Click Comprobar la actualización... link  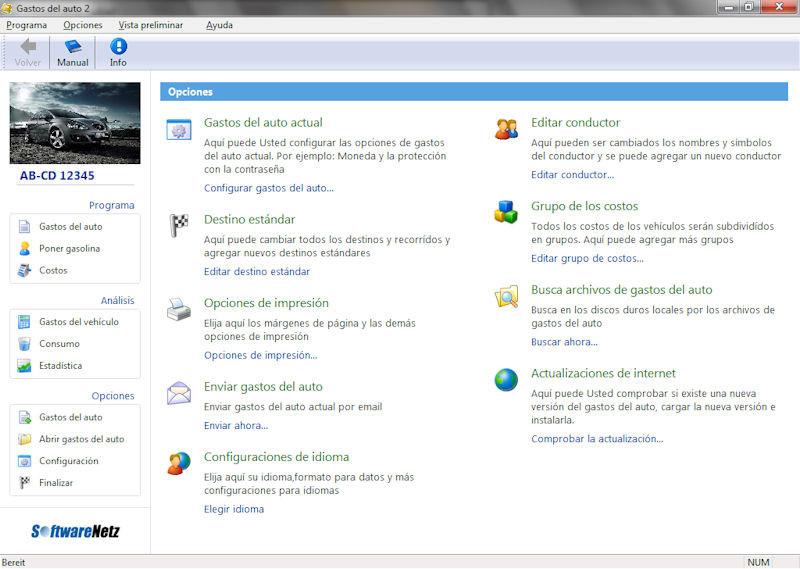tap(597, 439)
